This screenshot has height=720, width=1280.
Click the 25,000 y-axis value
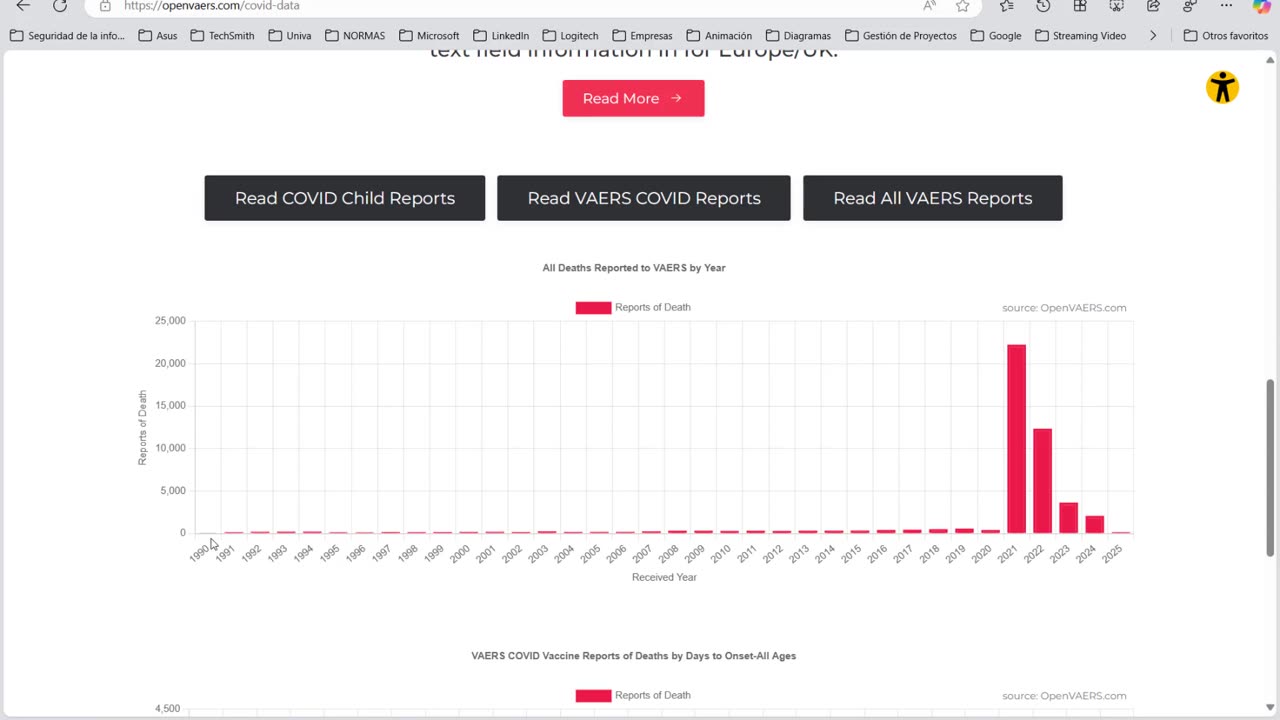click(170, 321)
